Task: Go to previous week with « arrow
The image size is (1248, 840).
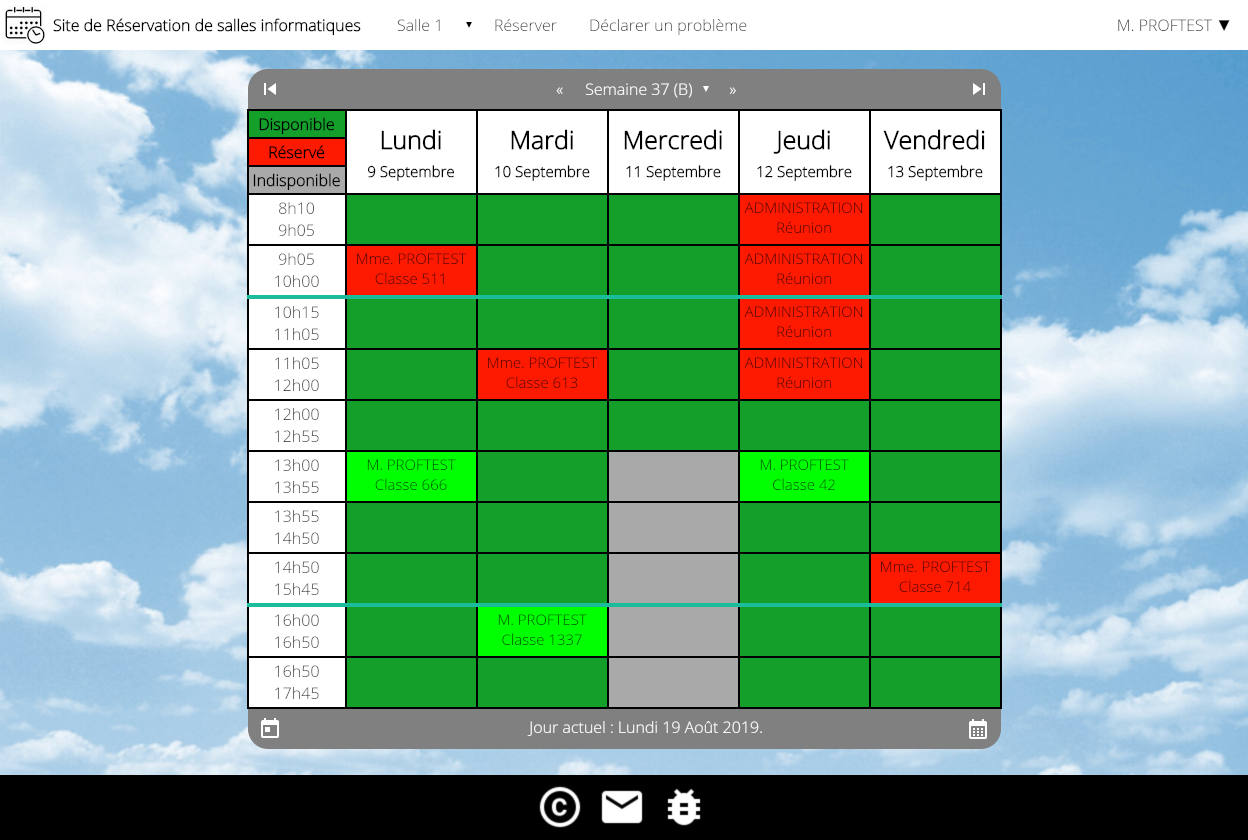Action: [x=560, y=90]
